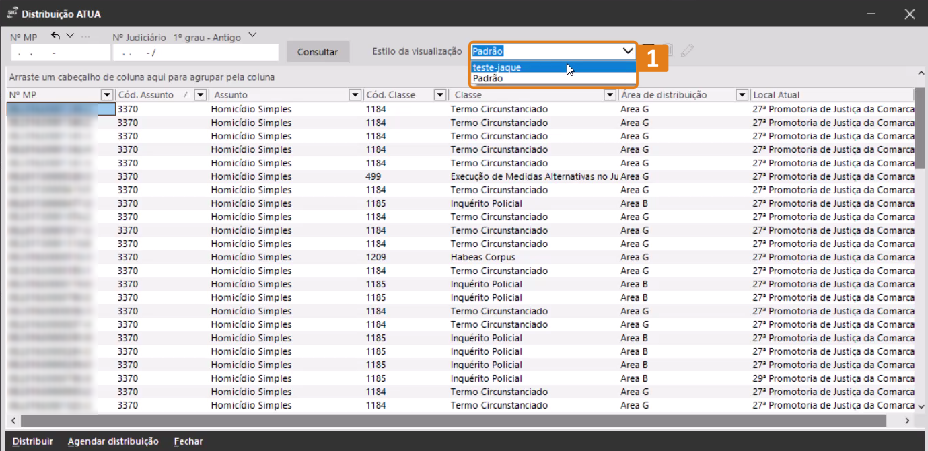Click the horizontal scrollbar right arrow
This screenshot has height=451, width=928.
[x=907, y=420]
